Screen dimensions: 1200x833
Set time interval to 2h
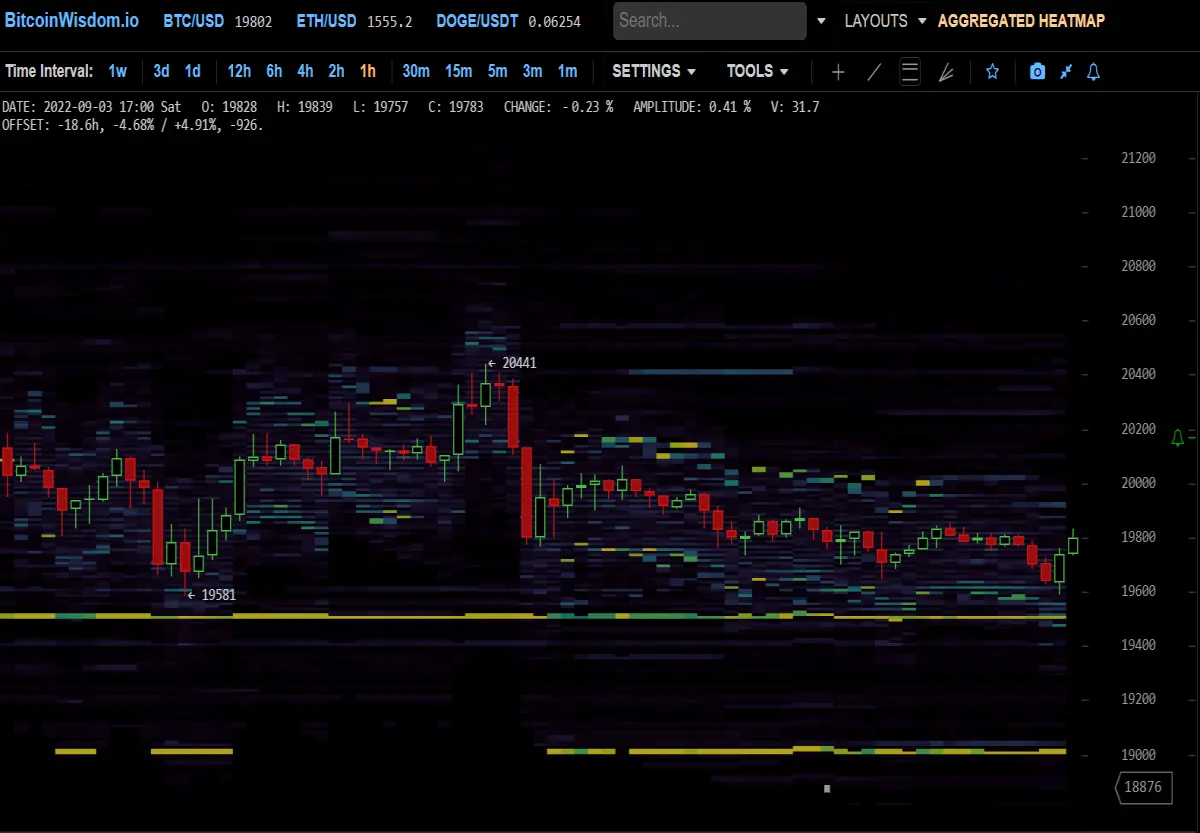pyautogui.click(x=336, y=71)
